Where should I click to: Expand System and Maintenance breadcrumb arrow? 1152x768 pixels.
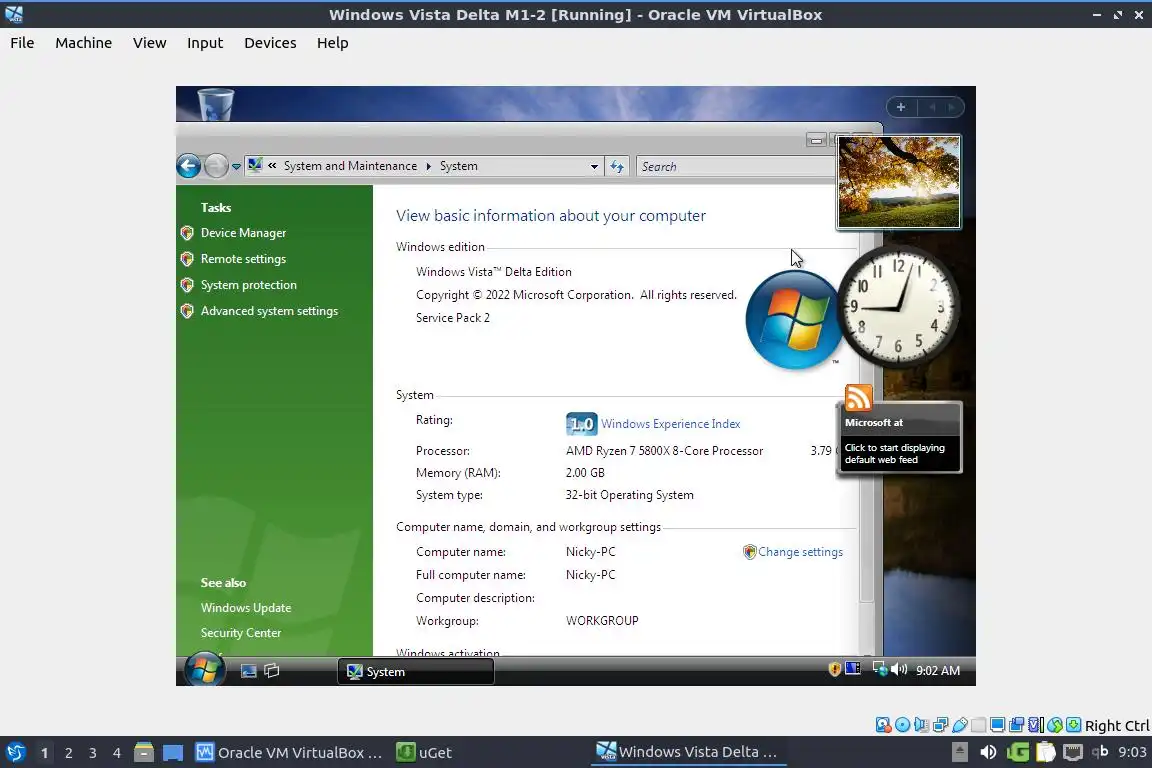[x=428, y=166]
